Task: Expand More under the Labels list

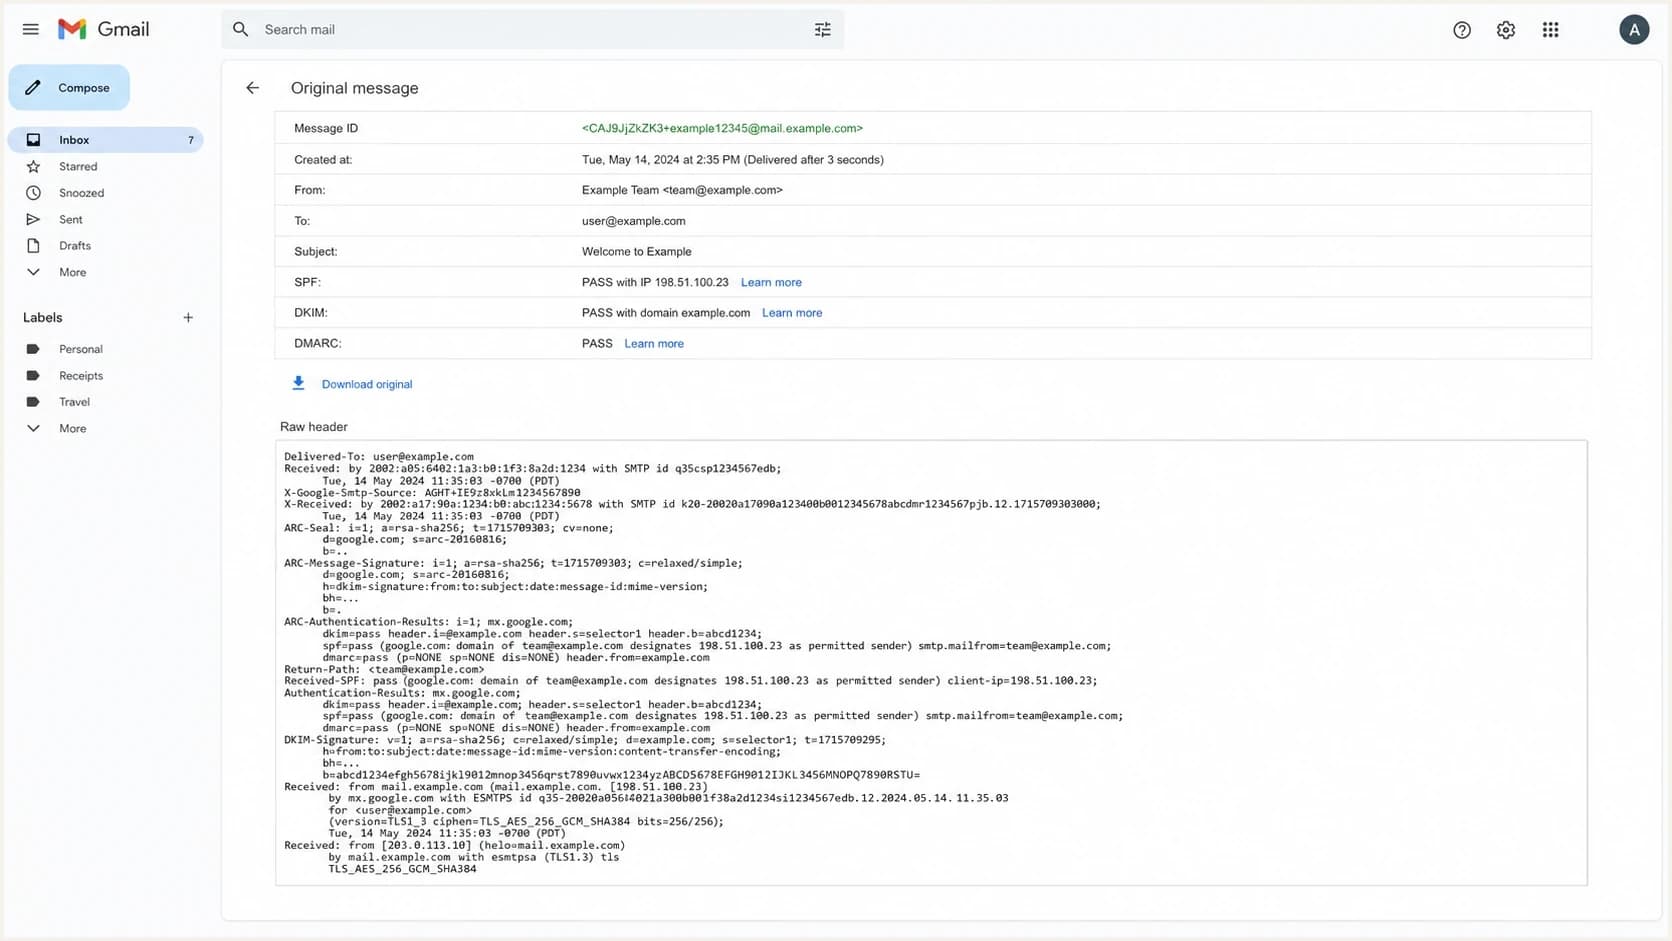Action: [x=72, y=428]
